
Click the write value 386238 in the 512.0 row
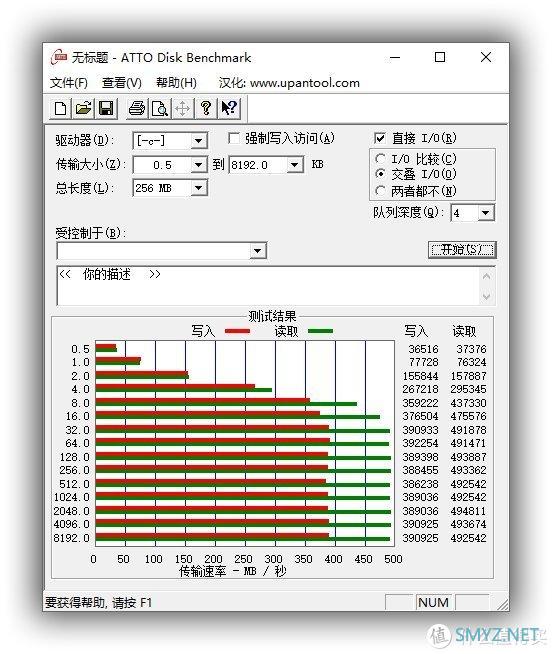click(x=420, y=484)
